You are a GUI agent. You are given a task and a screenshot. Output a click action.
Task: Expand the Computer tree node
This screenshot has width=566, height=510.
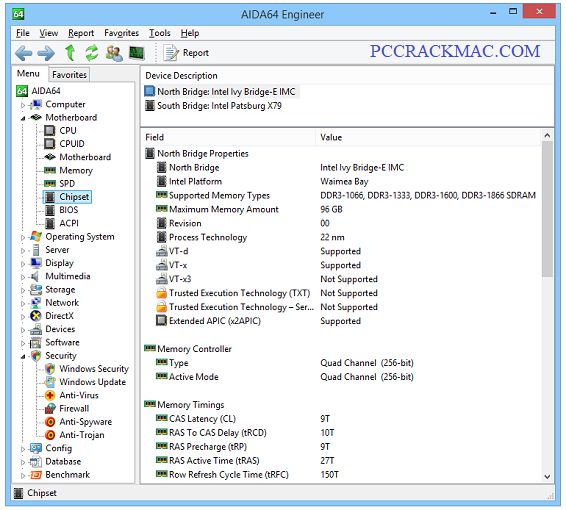[x=22, y=105]
